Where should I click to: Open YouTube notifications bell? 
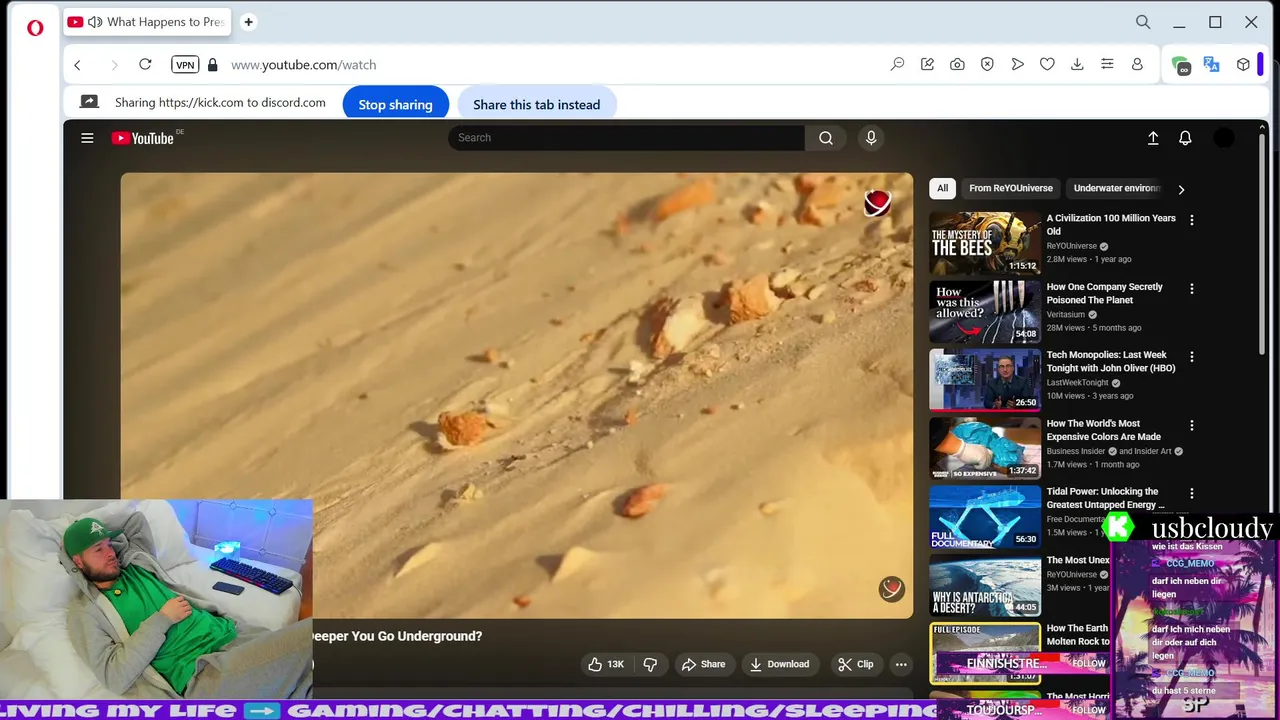(x=1185, y=138)
